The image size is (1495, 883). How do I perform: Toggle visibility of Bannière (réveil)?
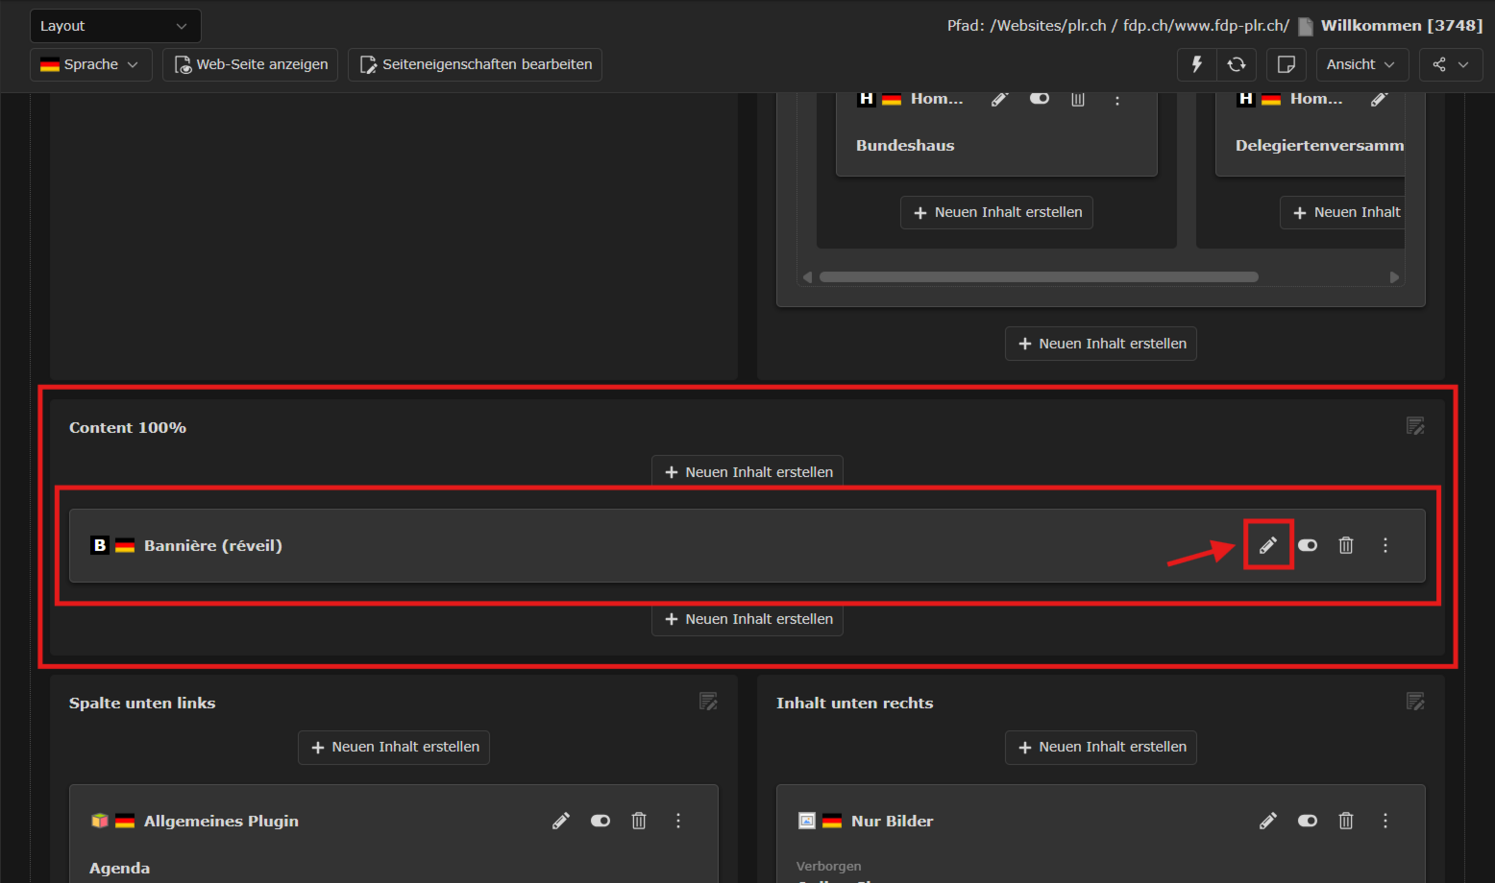pyautogui.click(x=1307, y=545)
